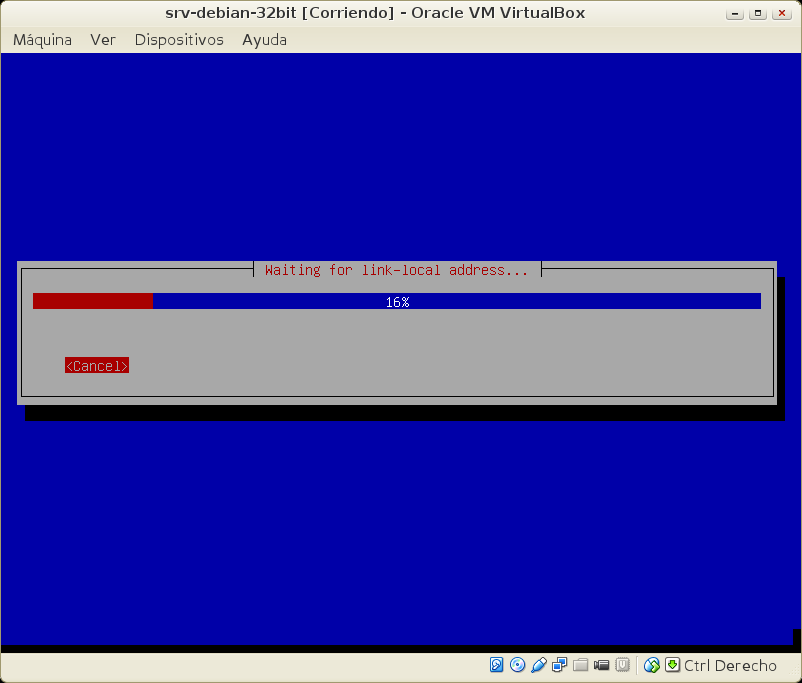Click the Ctrl Derecho host key label
The image size is (802, 683).
click(x=730, y=665)
